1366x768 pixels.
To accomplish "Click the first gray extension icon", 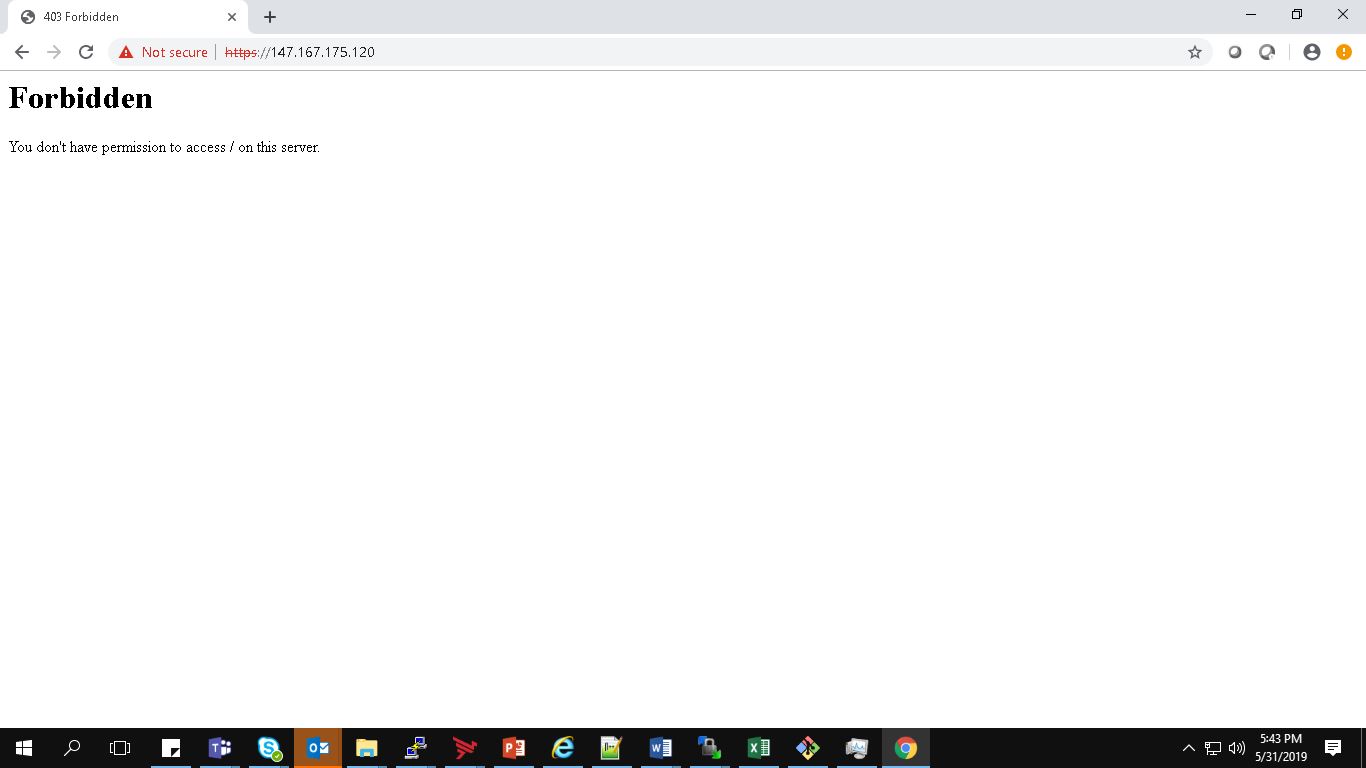I will pos(1235,52).
